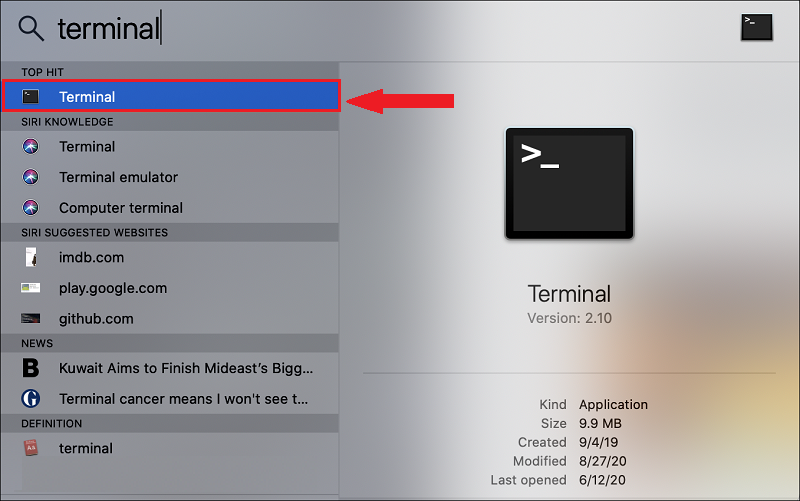Click the Dictionary icon beside 'terminal' definition
The height and width of the screenshot is (501, 800).
(x=31, y=448)
